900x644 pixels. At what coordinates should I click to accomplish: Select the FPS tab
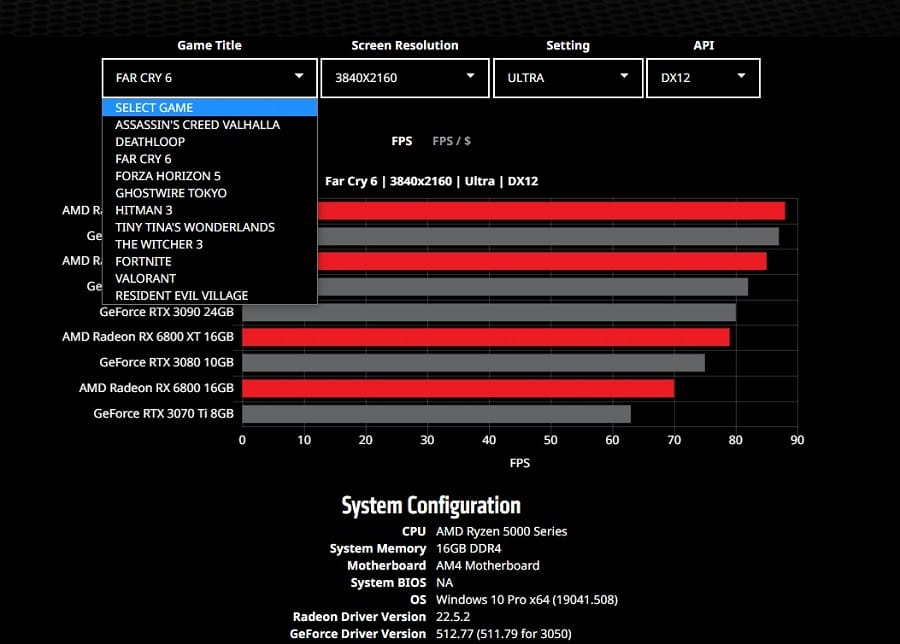[402, 141]
